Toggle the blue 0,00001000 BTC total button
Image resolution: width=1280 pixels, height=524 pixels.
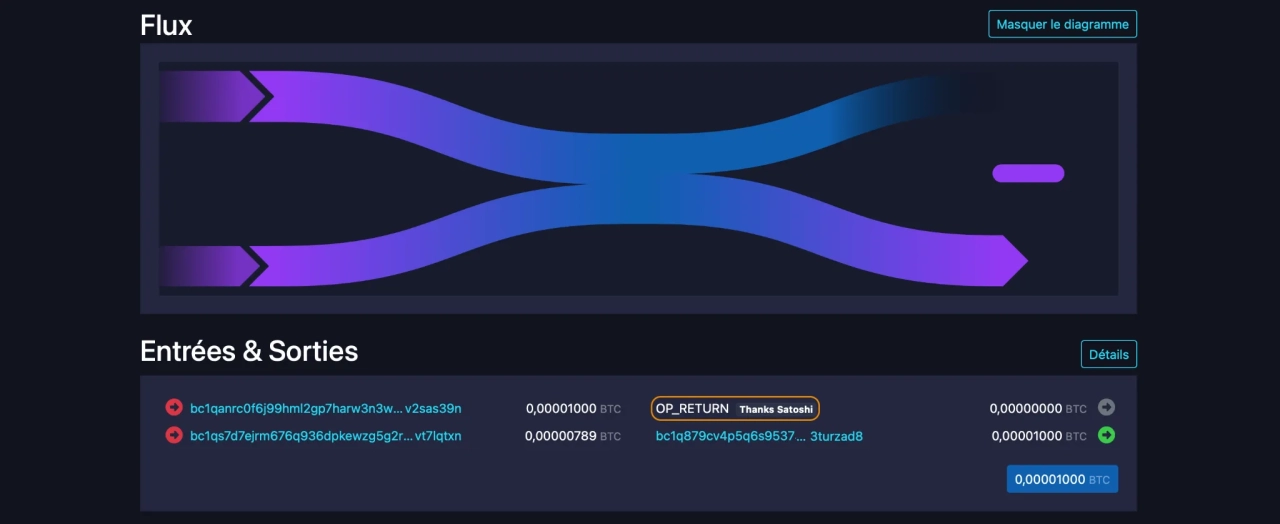click(x=1062, y=479)
